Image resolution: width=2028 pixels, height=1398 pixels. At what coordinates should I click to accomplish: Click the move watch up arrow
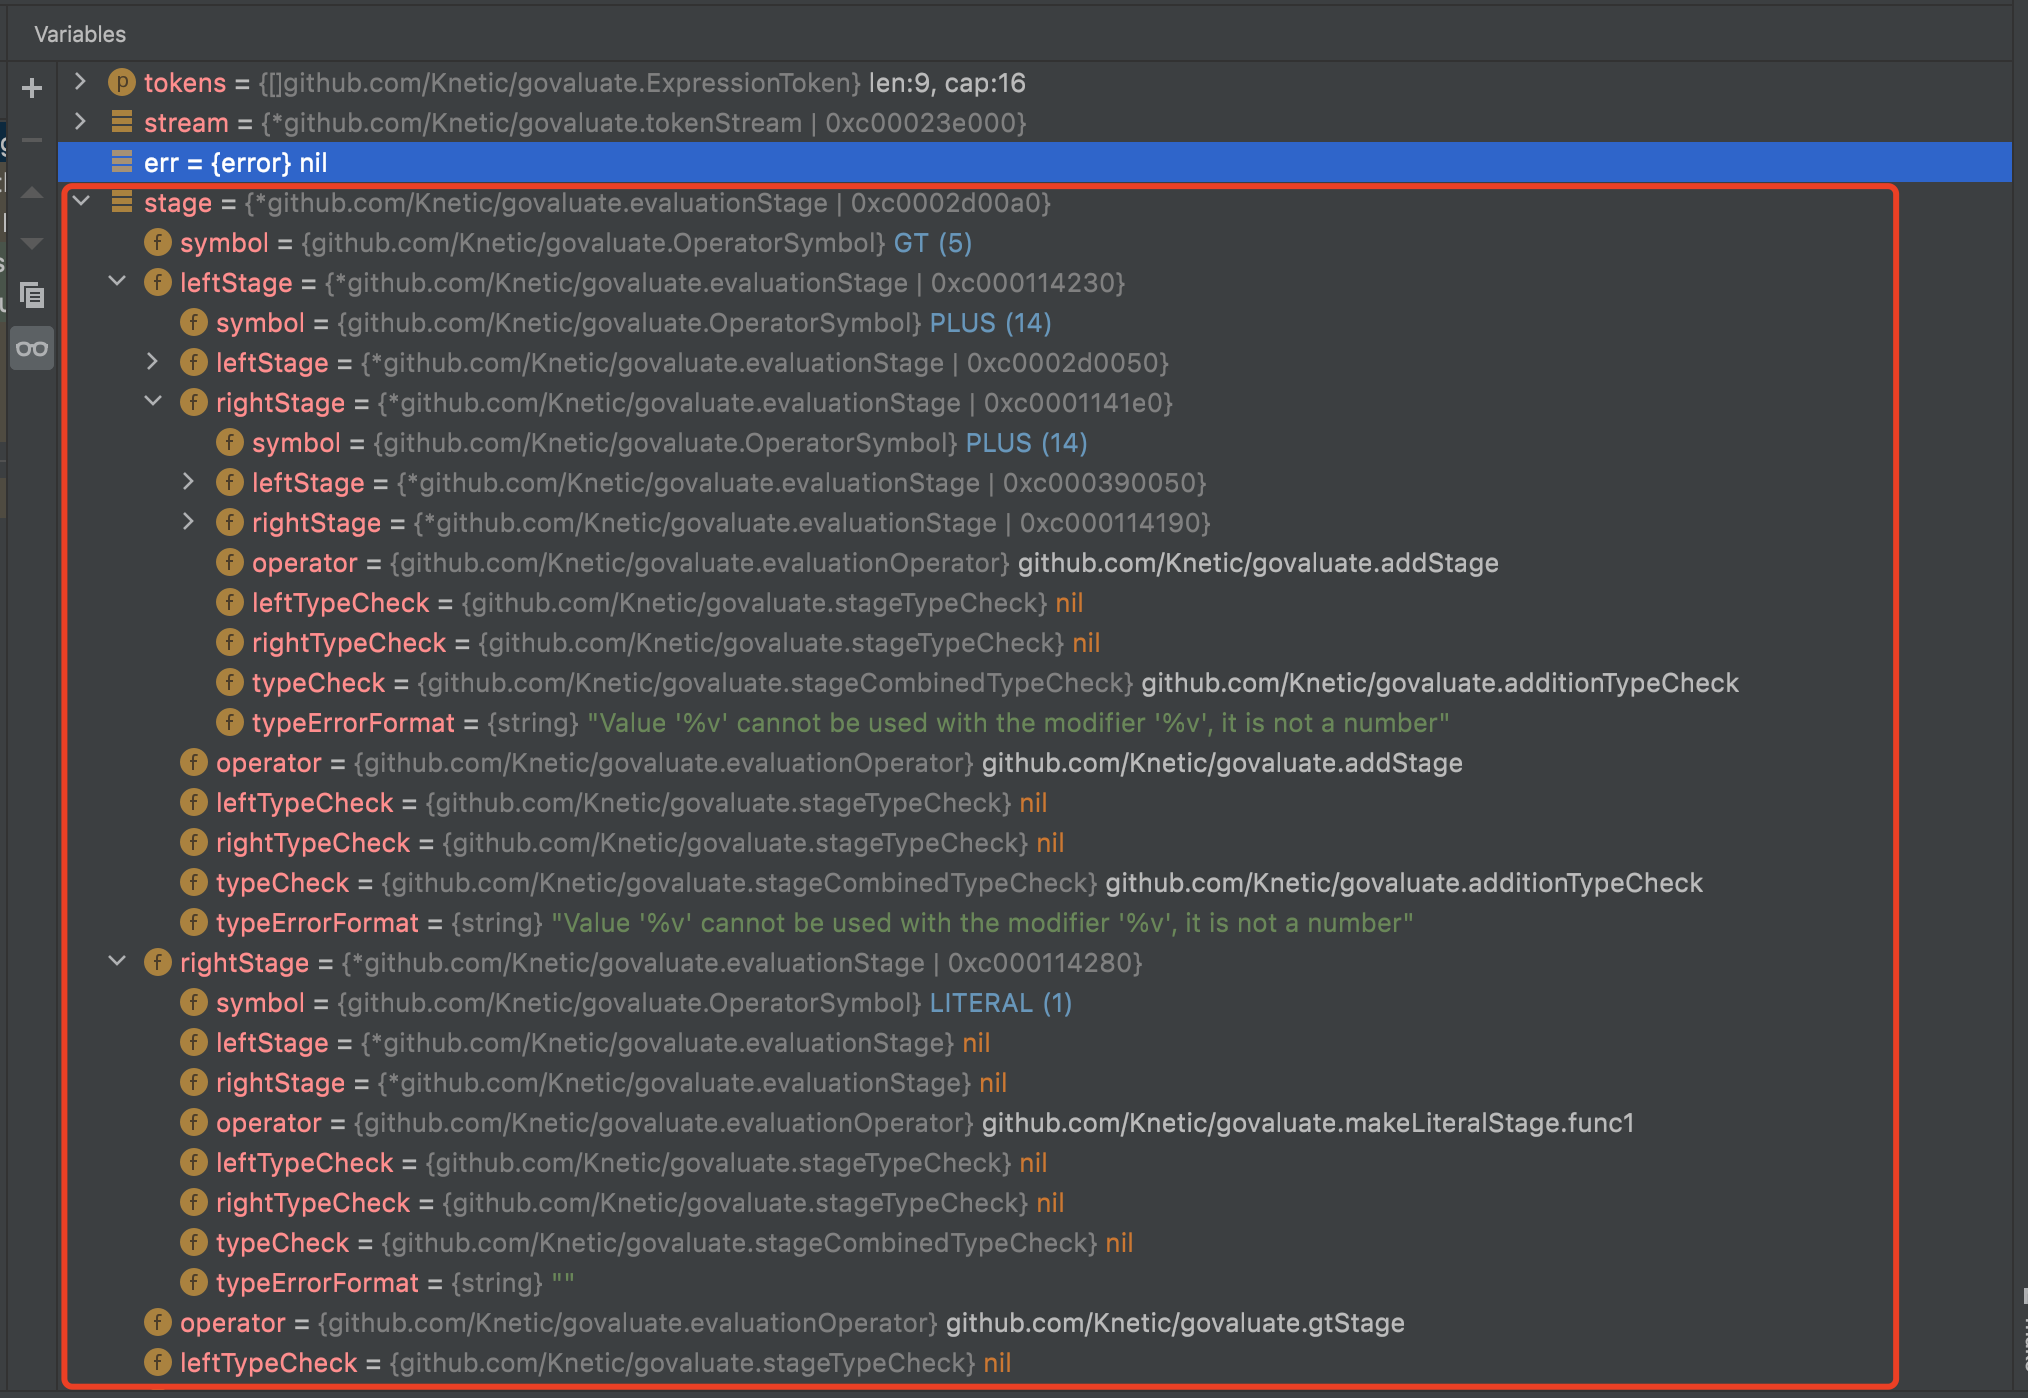[x=32, y=192]
